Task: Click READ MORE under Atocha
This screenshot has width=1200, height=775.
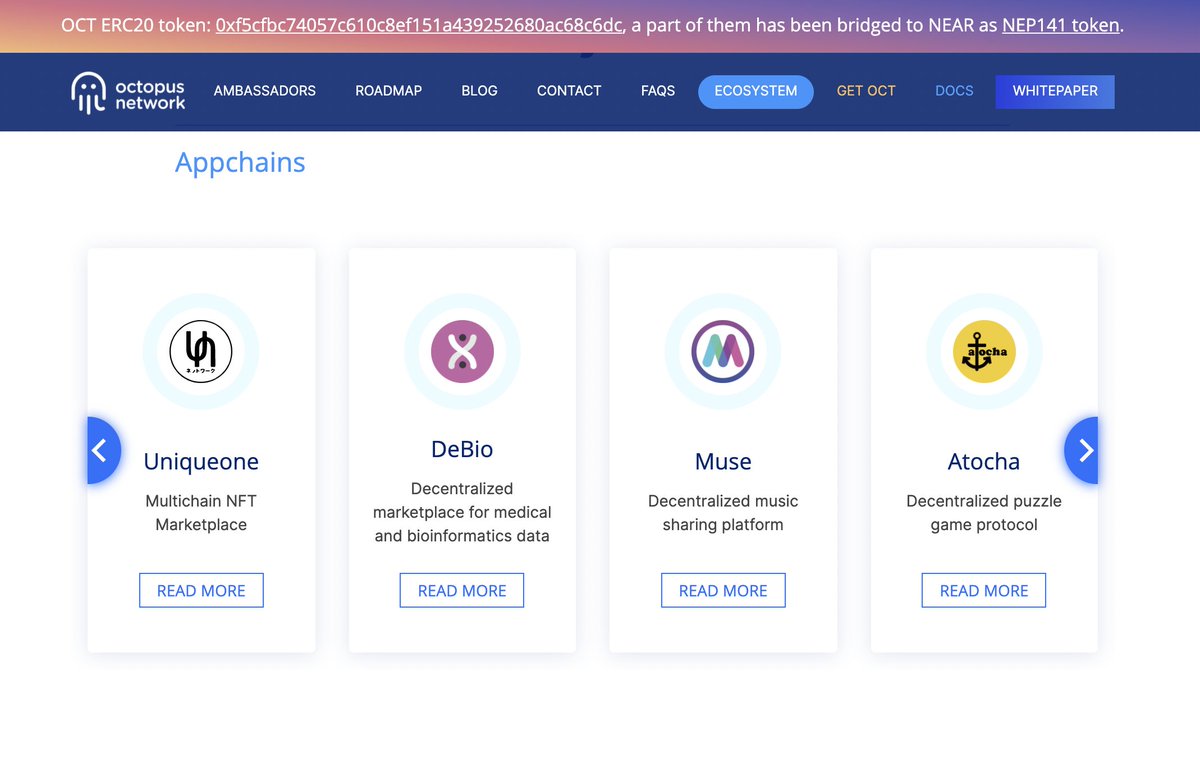Action: pyautogui.click(x=984, y=590)
